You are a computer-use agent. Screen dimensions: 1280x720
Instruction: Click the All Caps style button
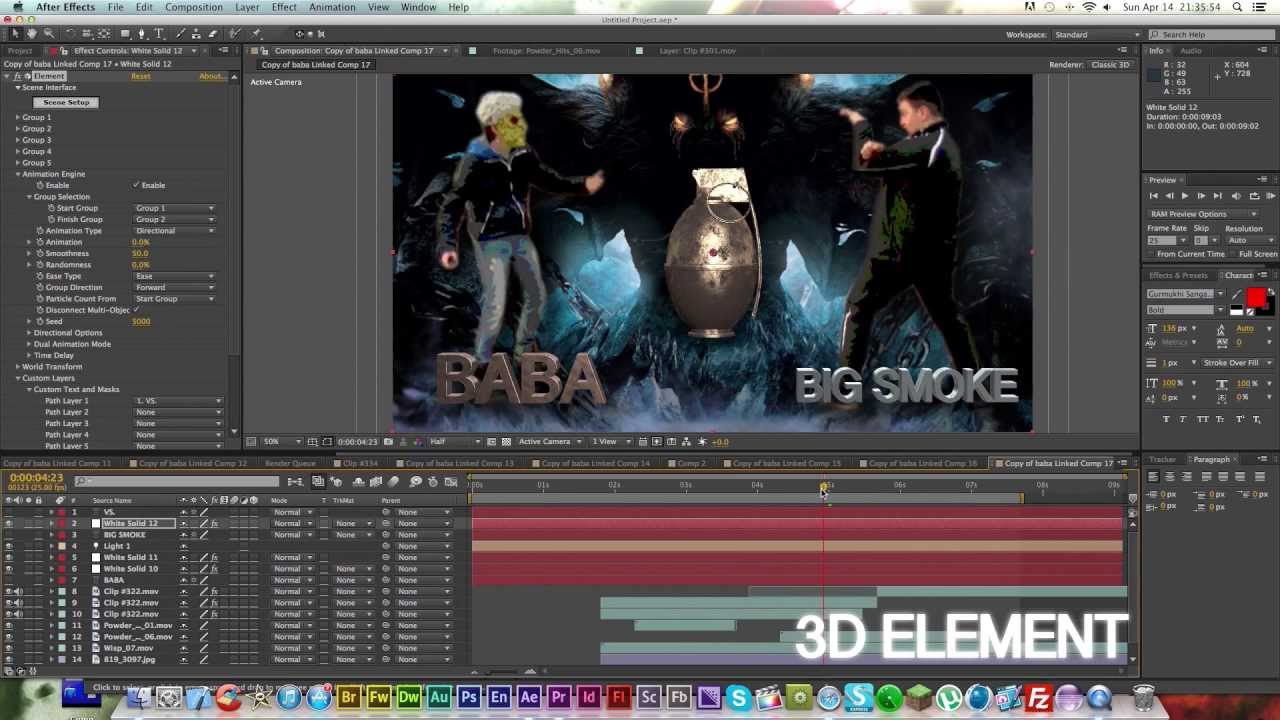click(x=1203, y=419)
